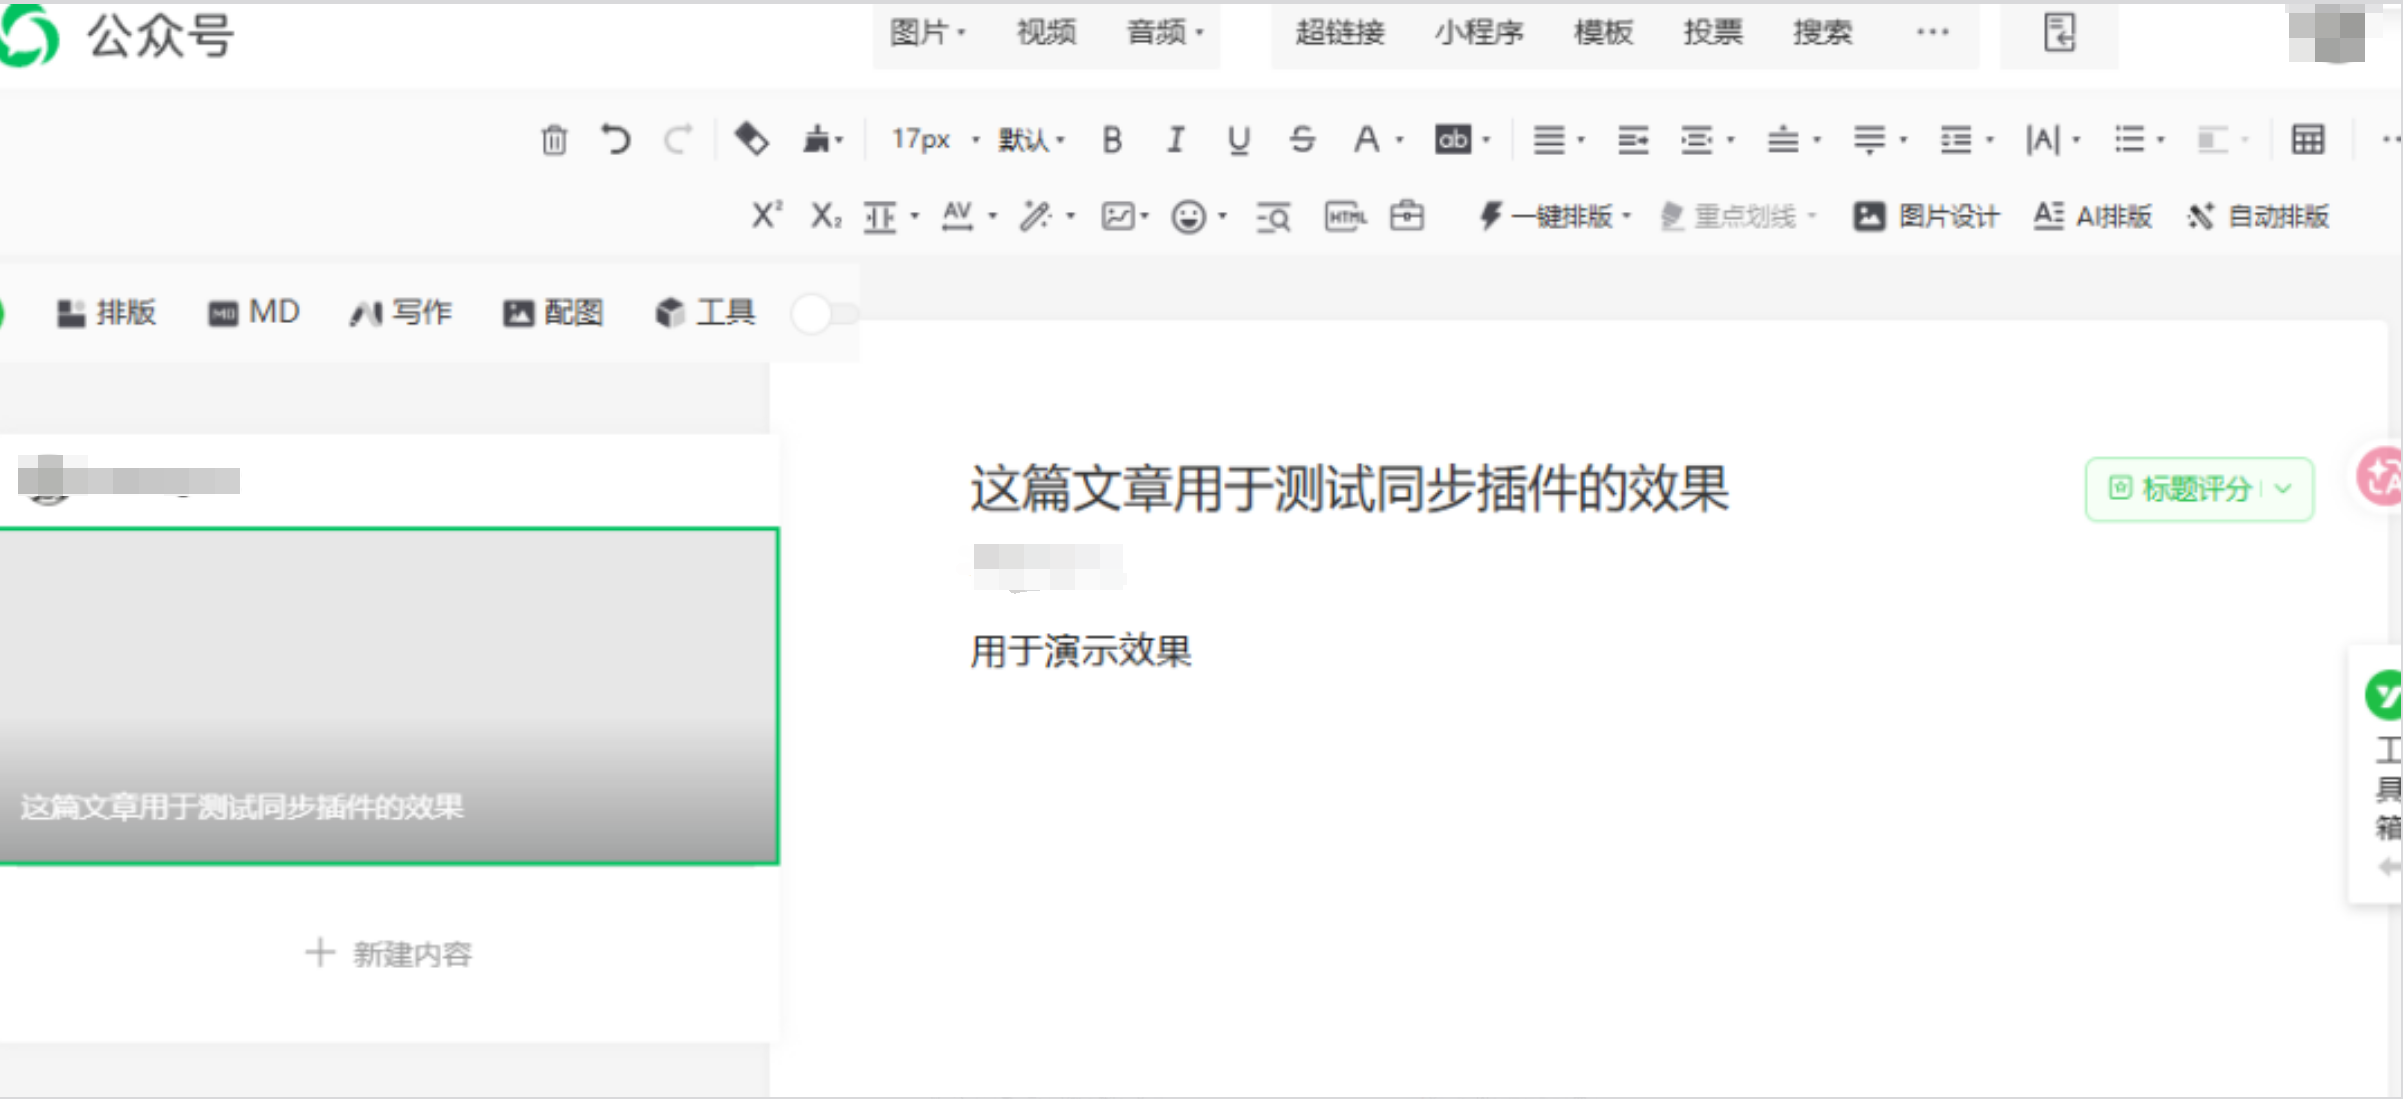Click the find and replace icon
Viewport: 2403px width, 1099px height.
pyautogui.click(x=1273, y=217)
